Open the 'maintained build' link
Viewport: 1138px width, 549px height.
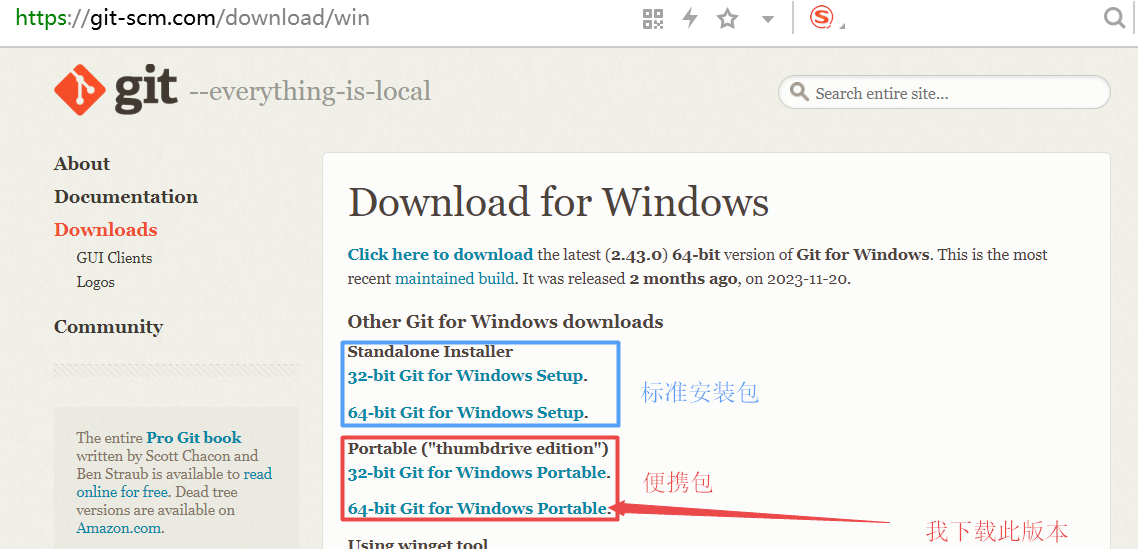click(455, 278)
